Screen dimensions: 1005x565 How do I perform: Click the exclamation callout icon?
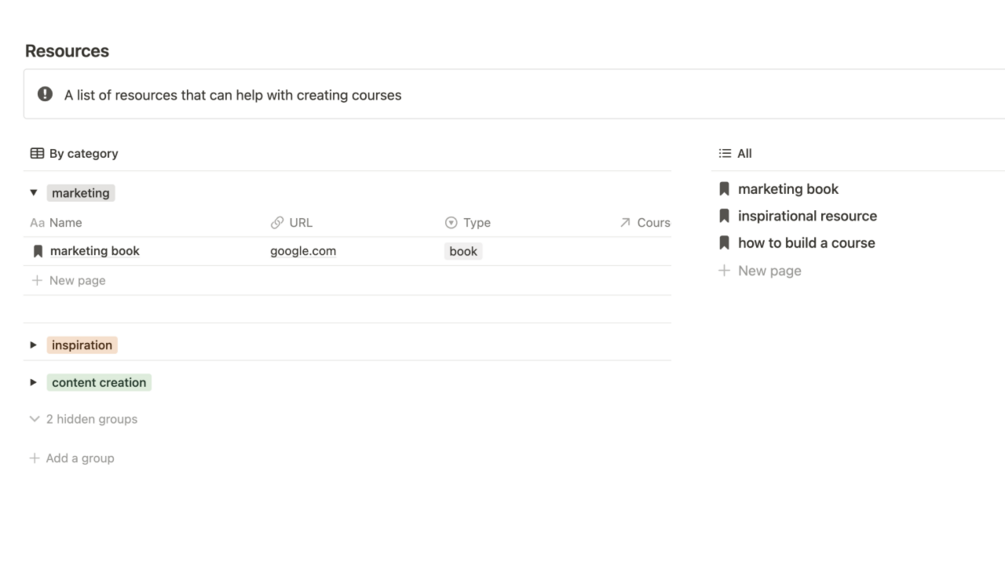click(x=45, y=94)
